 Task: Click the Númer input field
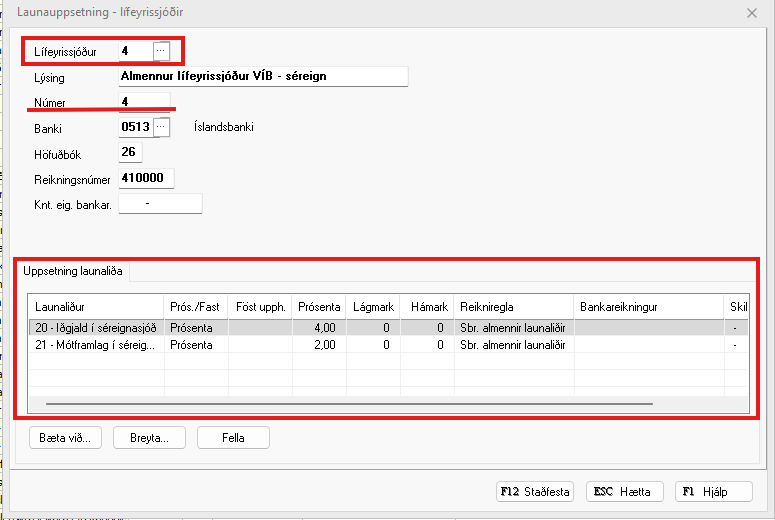(144, 101)
